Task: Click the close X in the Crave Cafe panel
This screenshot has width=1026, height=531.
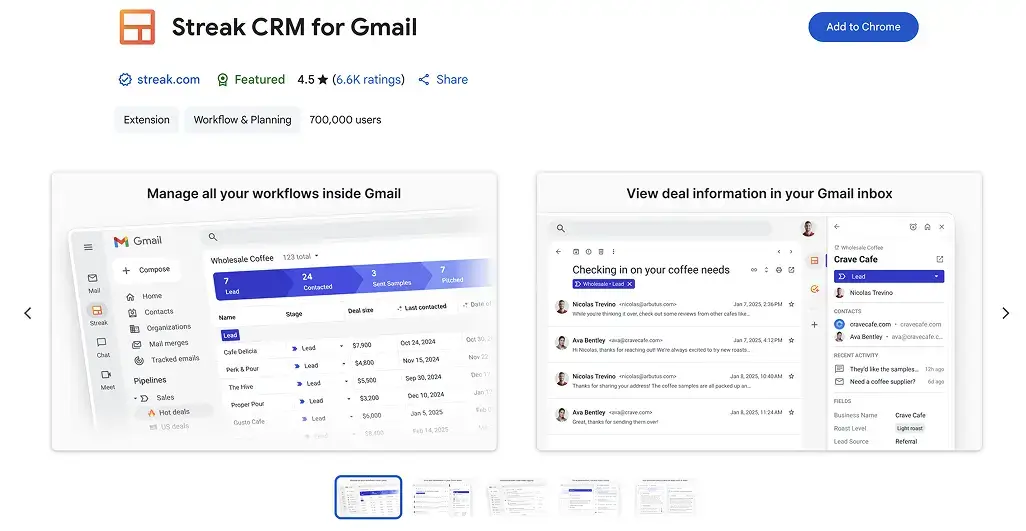Action: click(942, 227)
